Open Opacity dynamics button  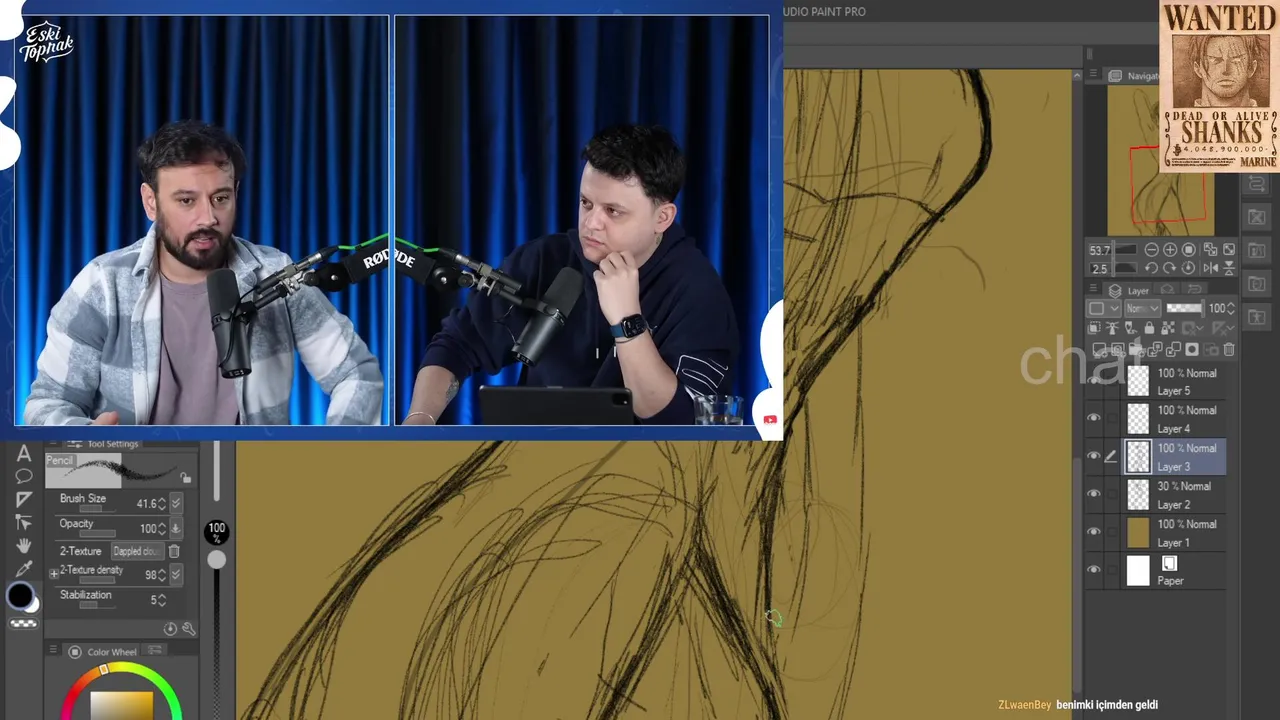[176, 528]
